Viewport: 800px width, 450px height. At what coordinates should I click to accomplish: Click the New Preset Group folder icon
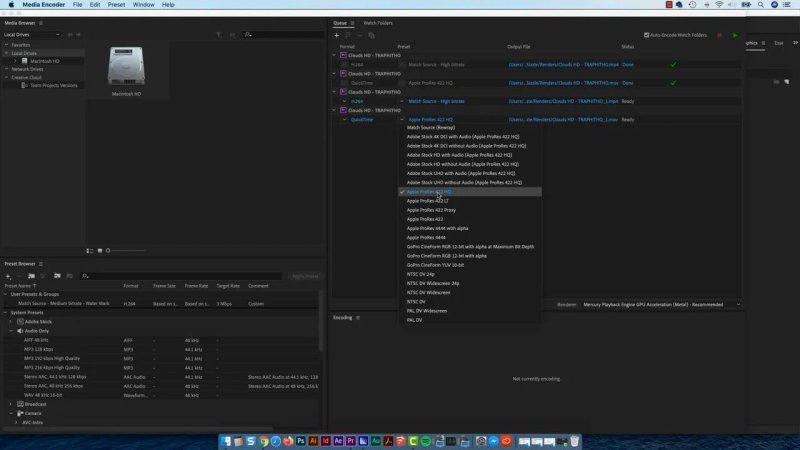tap(32, 276)
